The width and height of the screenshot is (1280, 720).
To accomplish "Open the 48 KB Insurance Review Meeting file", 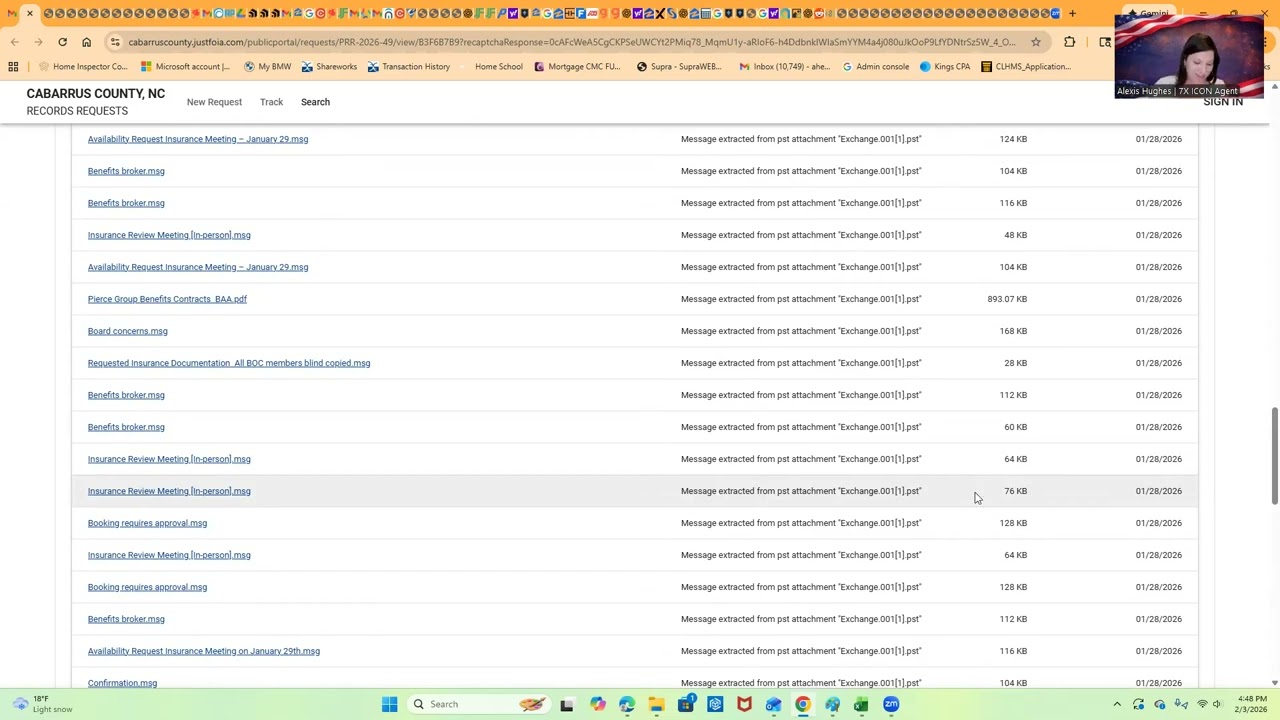I will pyautogui.click(x=169, y=235).
